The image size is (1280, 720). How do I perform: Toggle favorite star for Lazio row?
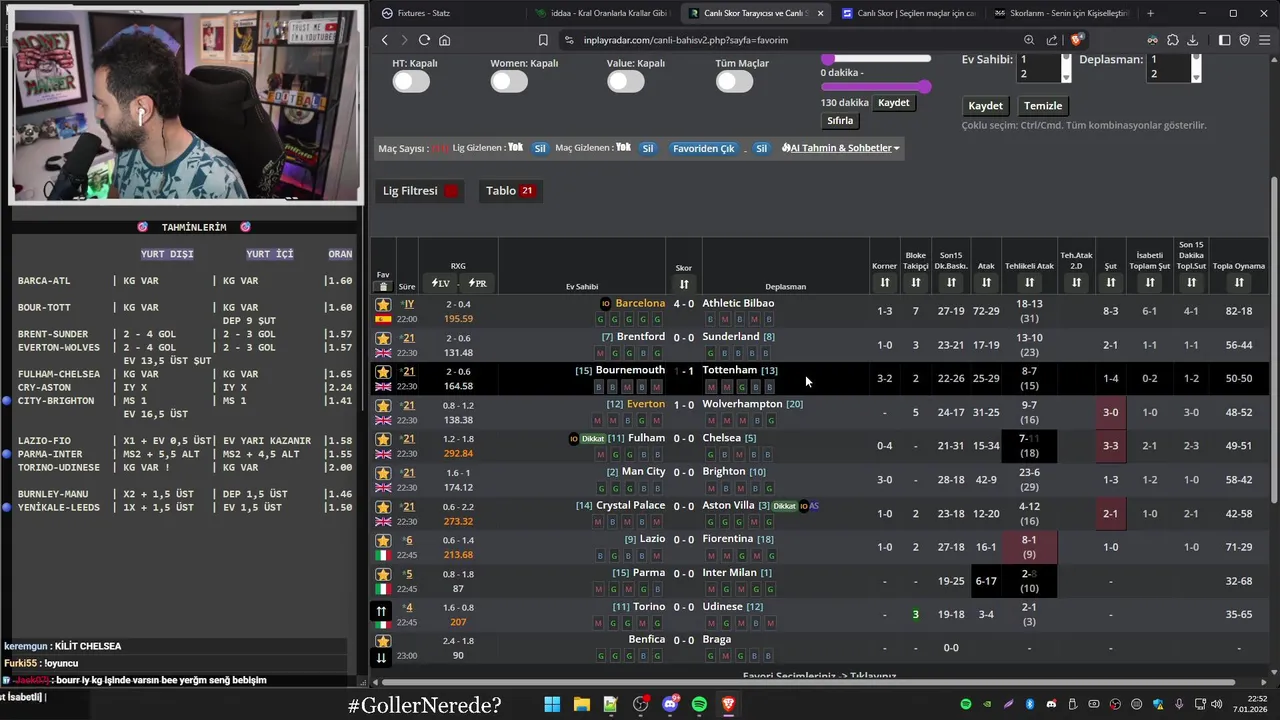click(383, 541)
